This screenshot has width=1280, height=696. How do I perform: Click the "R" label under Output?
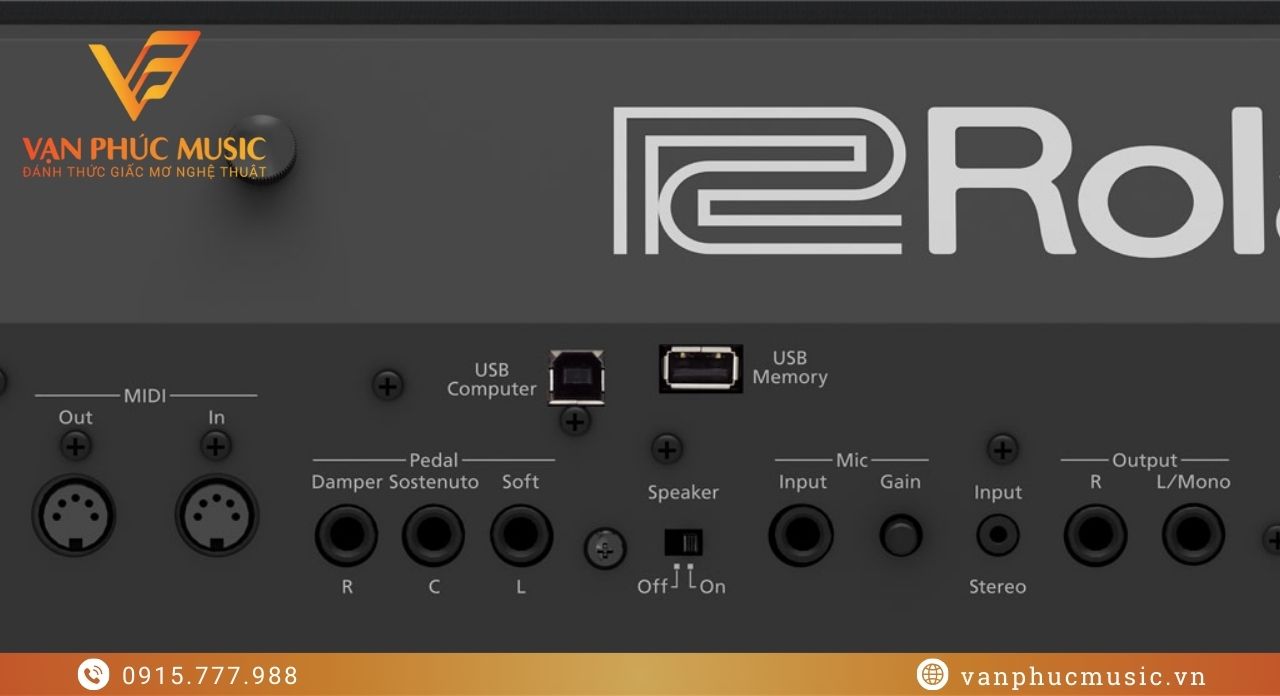[1095, 482]
